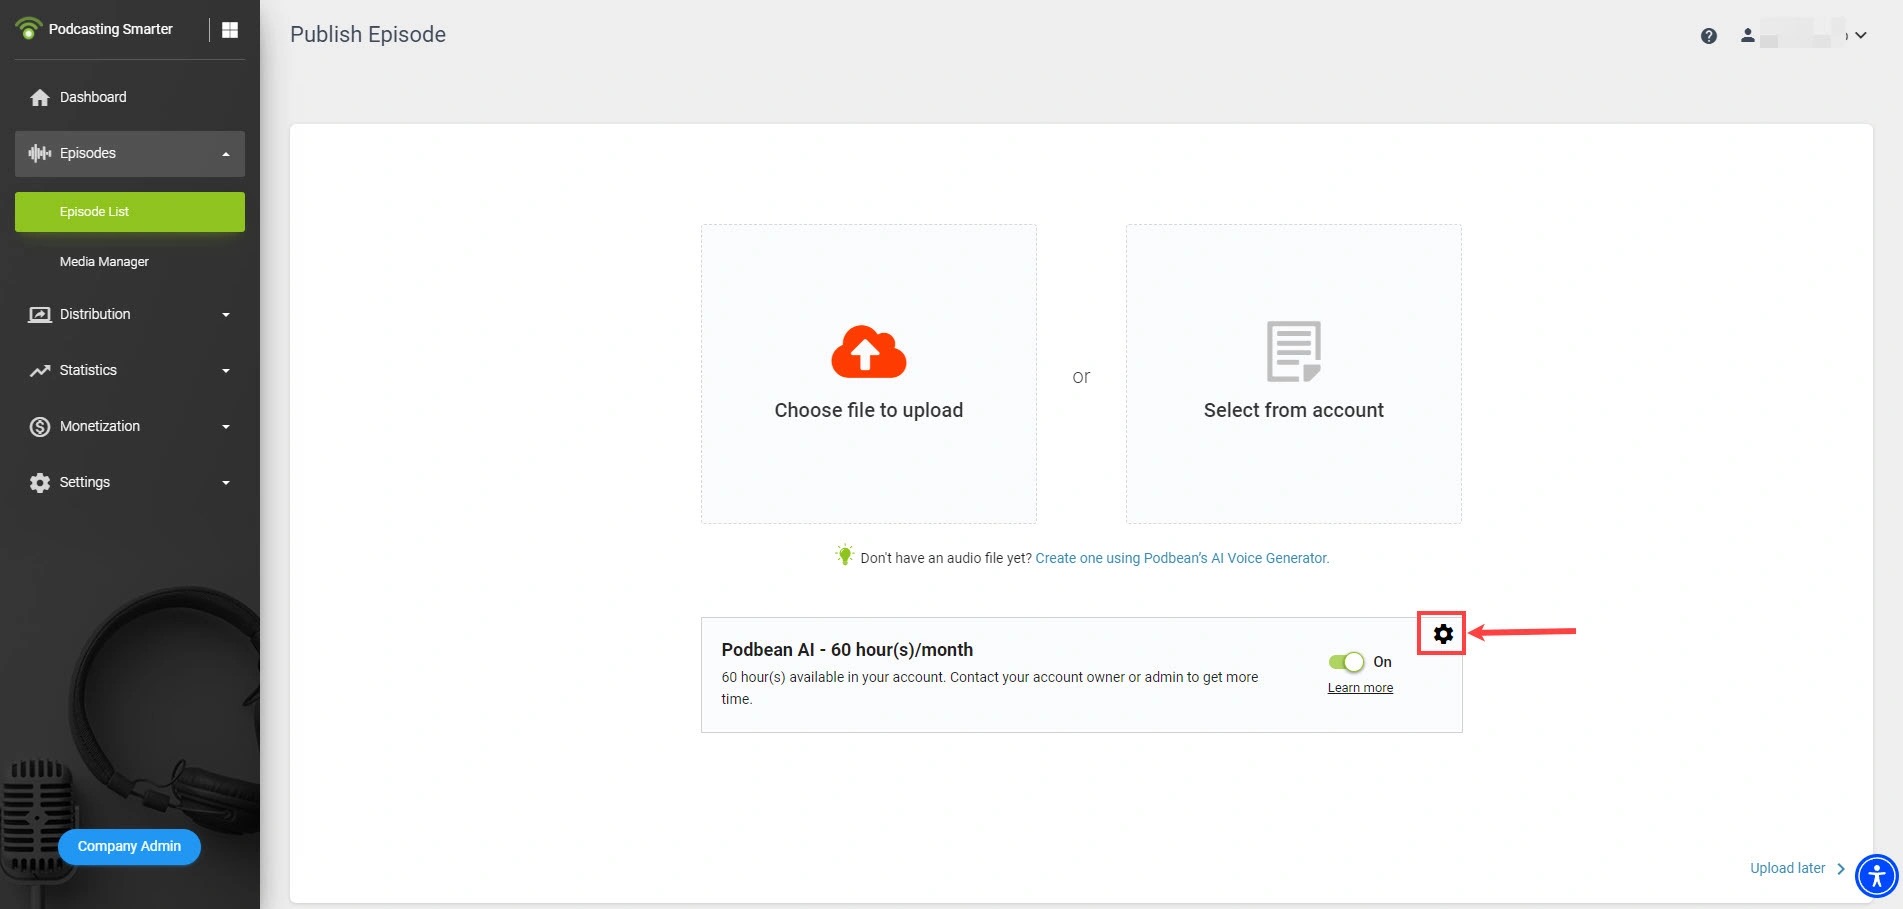Expand the Distribution menu arrow
Screen dimensions: 1903x909
226,315
